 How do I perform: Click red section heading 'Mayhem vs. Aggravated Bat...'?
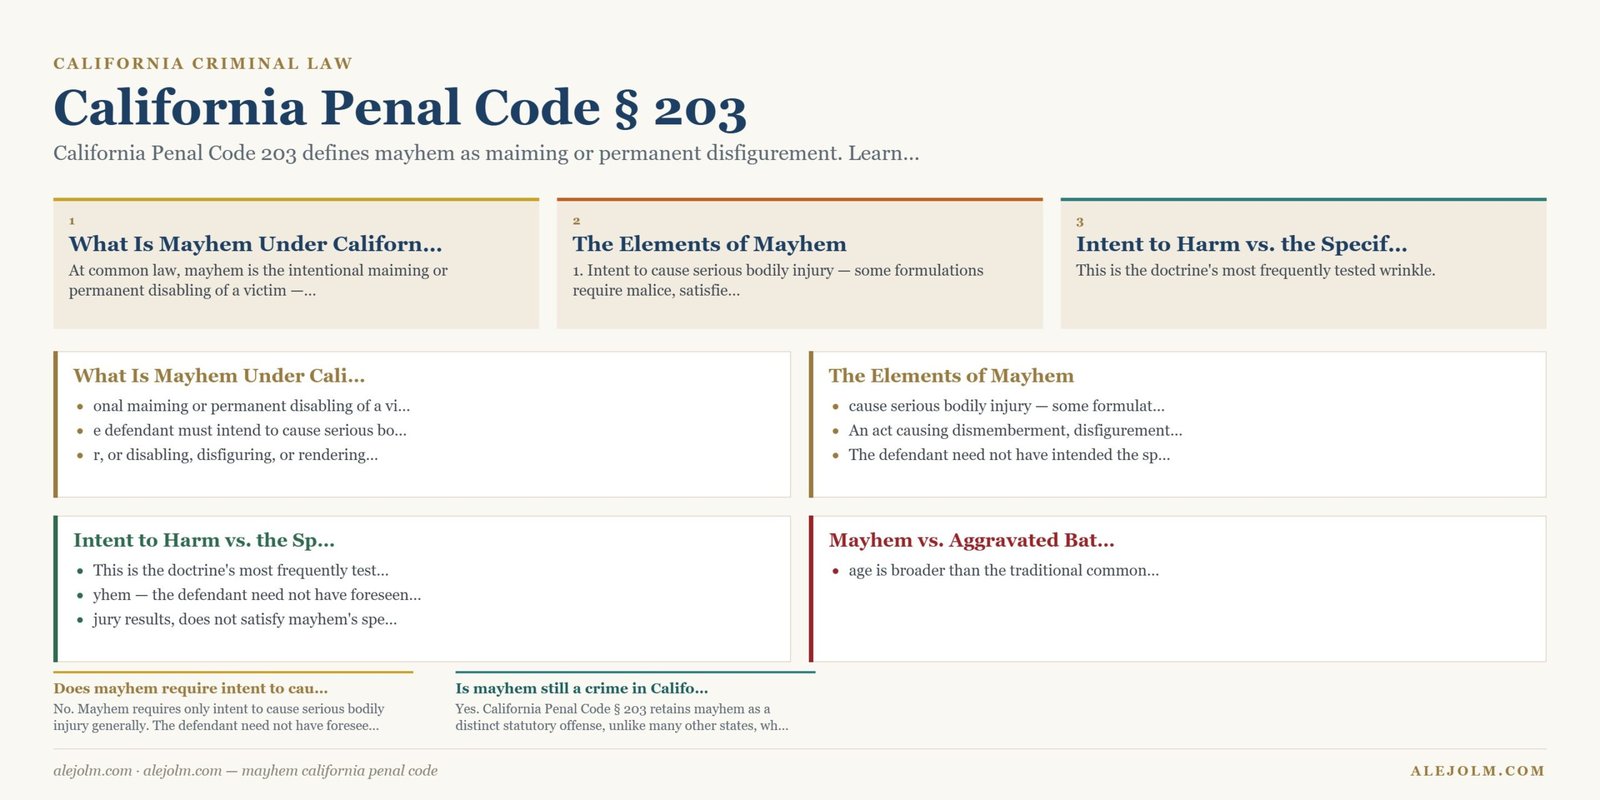click(971, 541)
